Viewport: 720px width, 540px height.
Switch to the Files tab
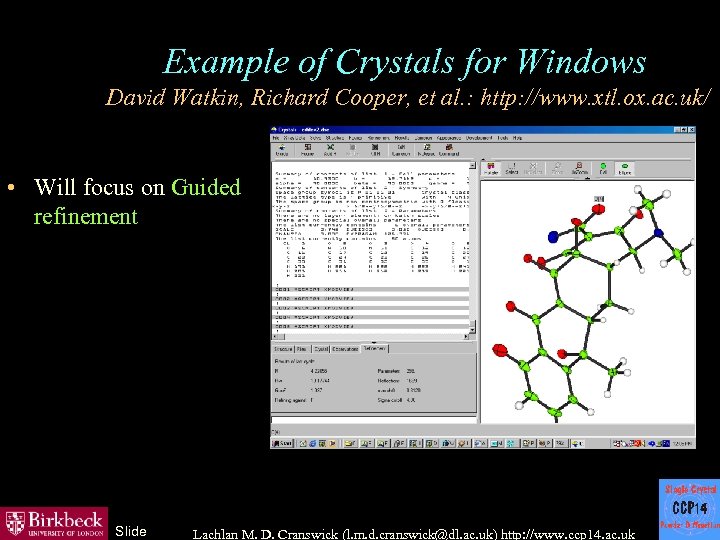pos(302,349)
